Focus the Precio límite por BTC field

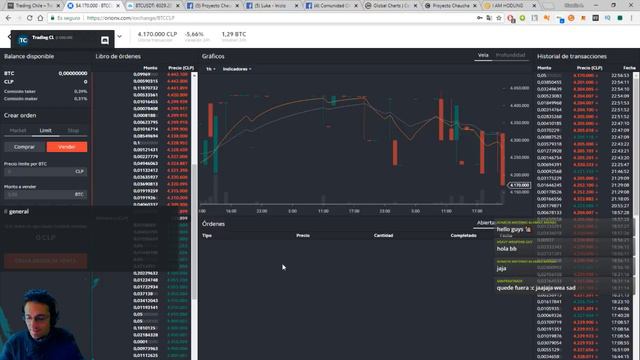coord(45,171)
